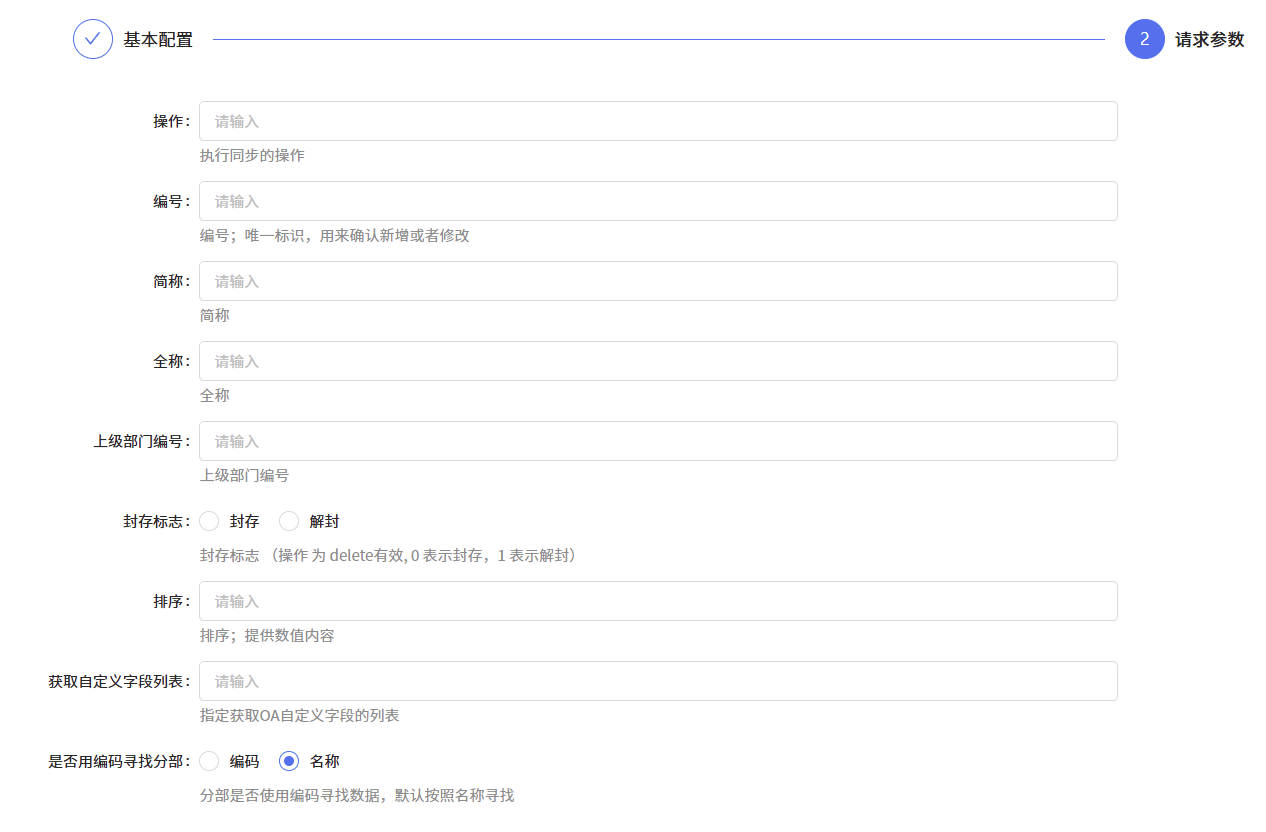Select the 封存 radio option
1266x832 pixels.
[x=209, y=521]
